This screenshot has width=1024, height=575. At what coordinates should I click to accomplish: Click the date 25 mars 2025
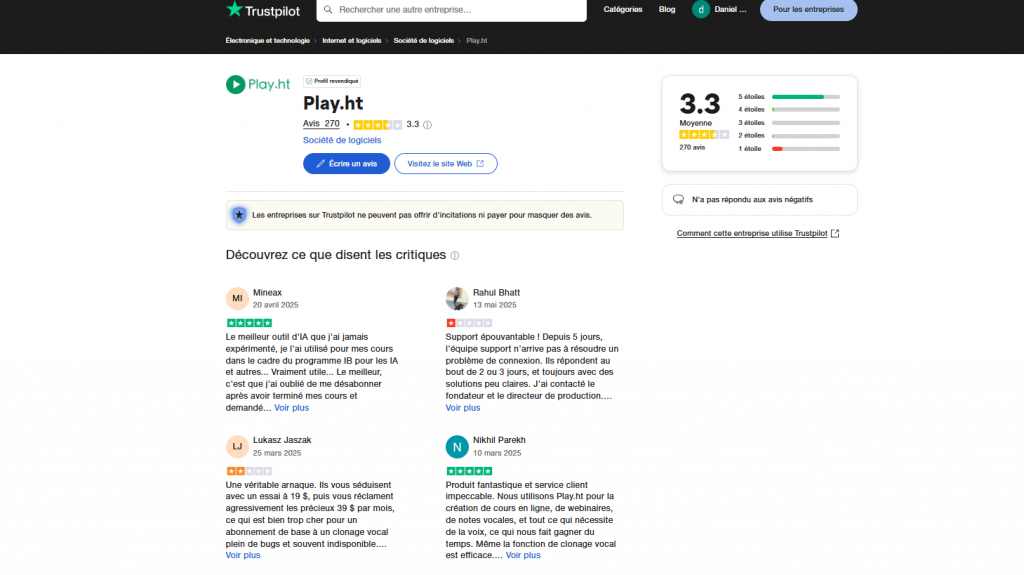(x=277, y=453)
